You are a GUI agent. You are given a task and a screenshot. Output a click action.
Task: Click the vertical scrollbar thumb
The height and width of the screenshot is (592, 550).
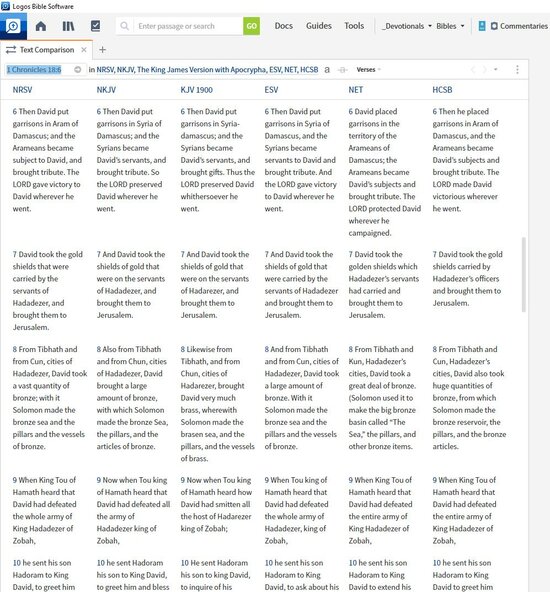click(x=524, y=274)
